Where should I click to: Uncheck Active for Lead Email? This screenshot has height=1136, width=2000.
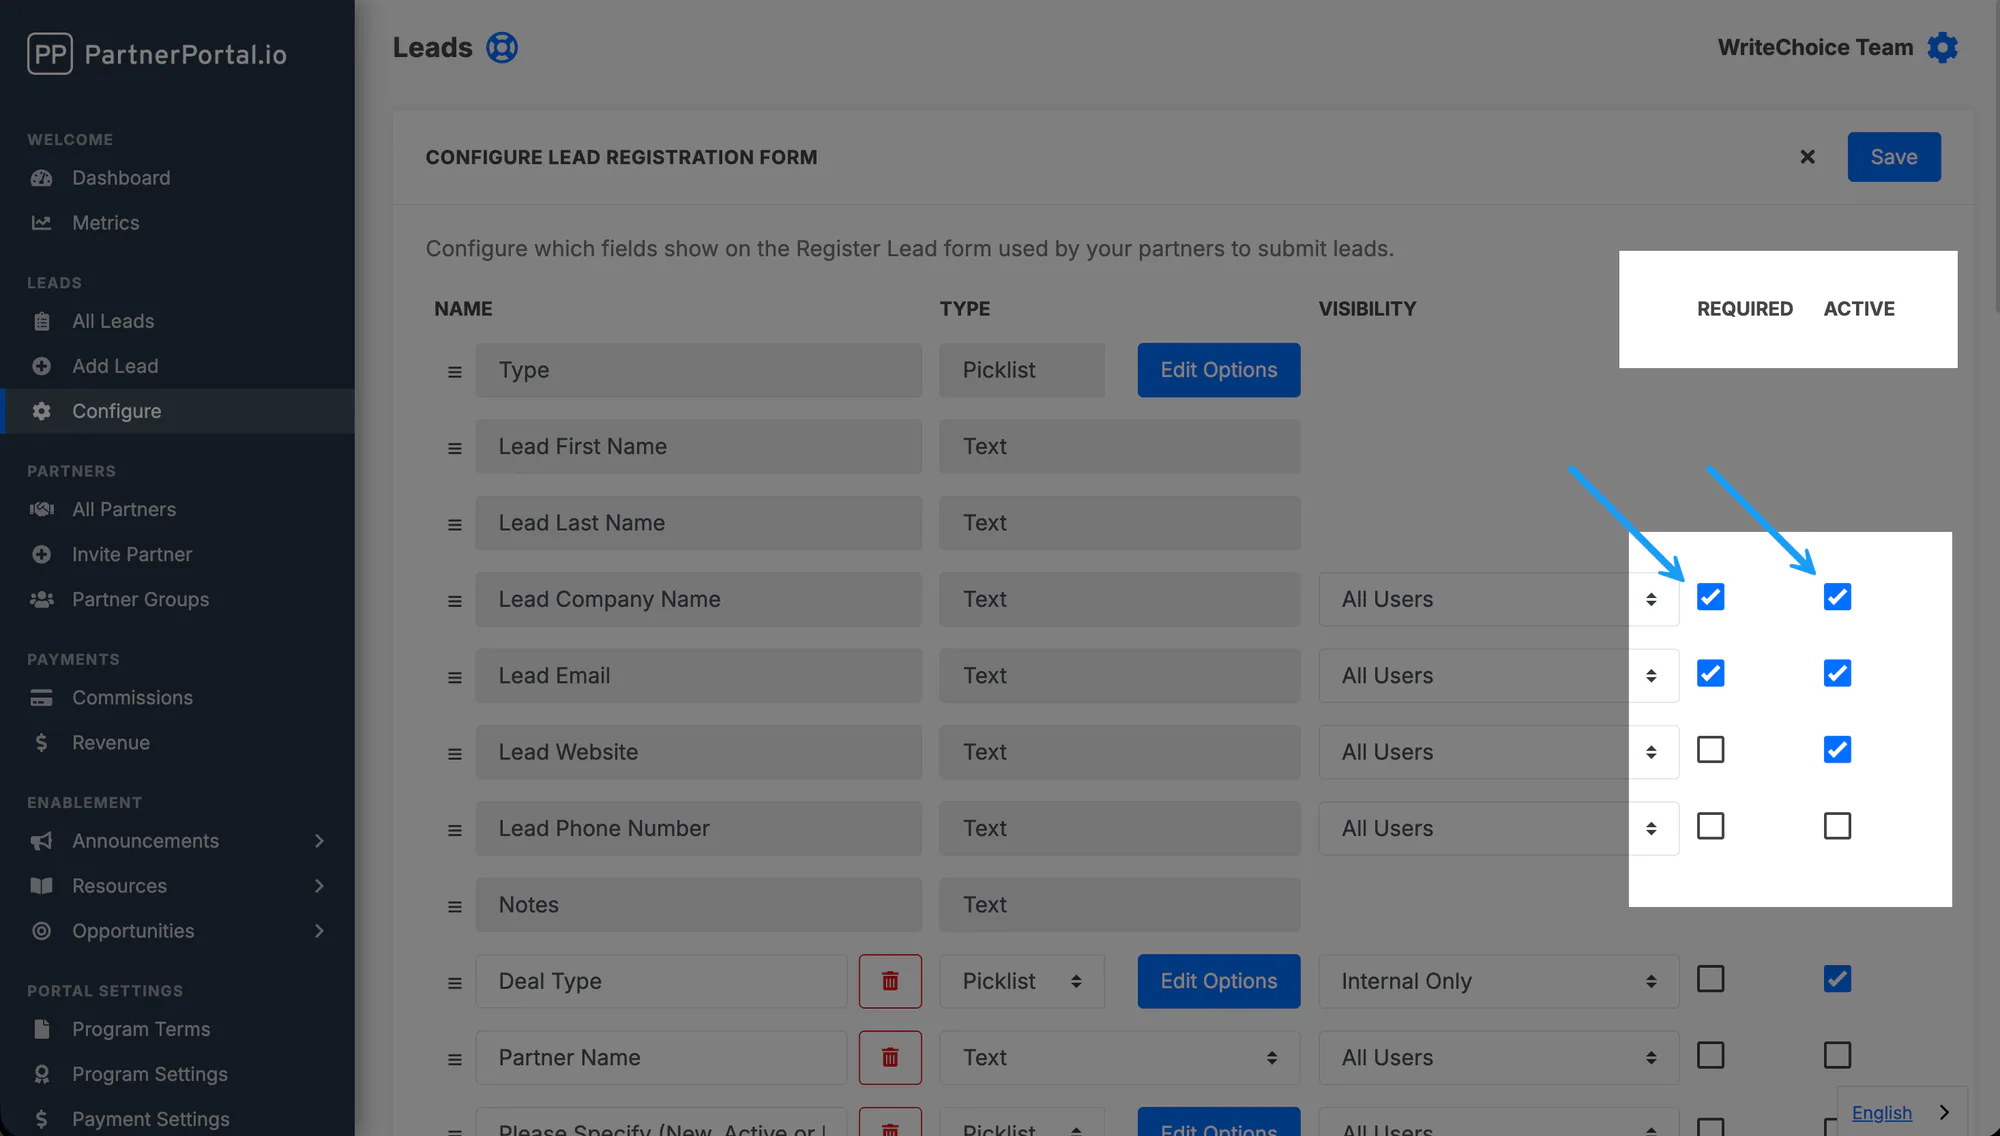pyautogui.click(x=1837, y=673)
